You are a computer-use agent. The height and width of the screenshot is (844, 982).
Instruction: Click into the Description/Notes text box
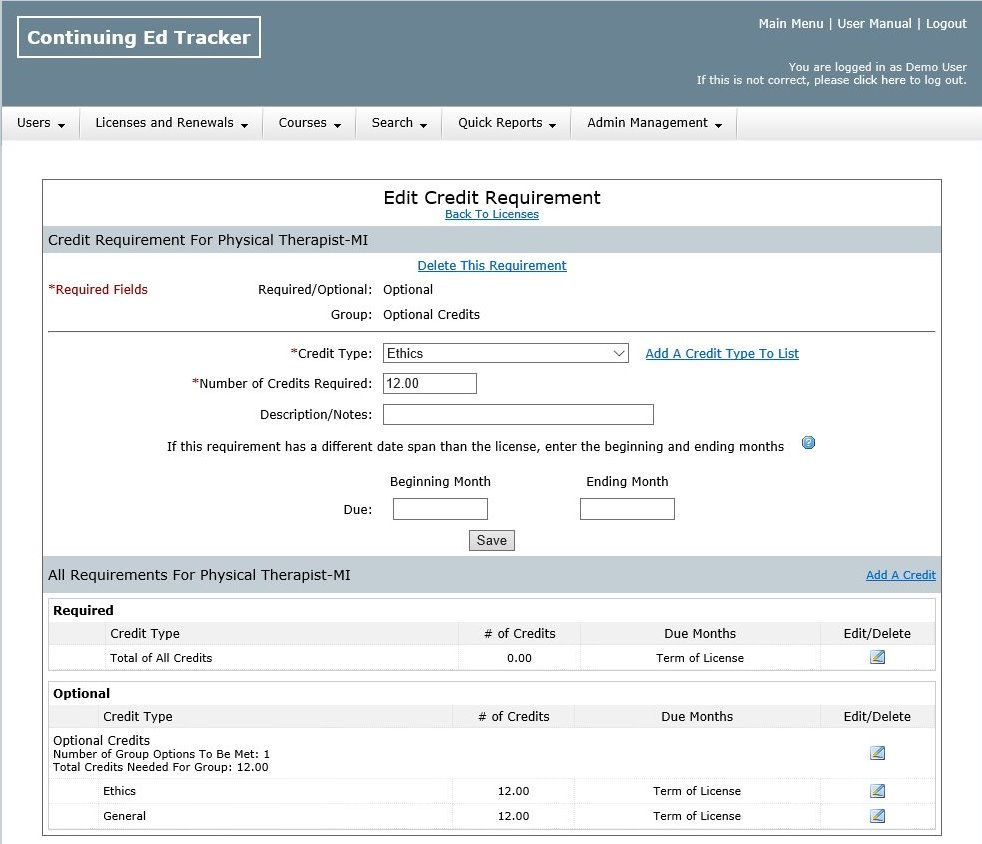point(518,415)
